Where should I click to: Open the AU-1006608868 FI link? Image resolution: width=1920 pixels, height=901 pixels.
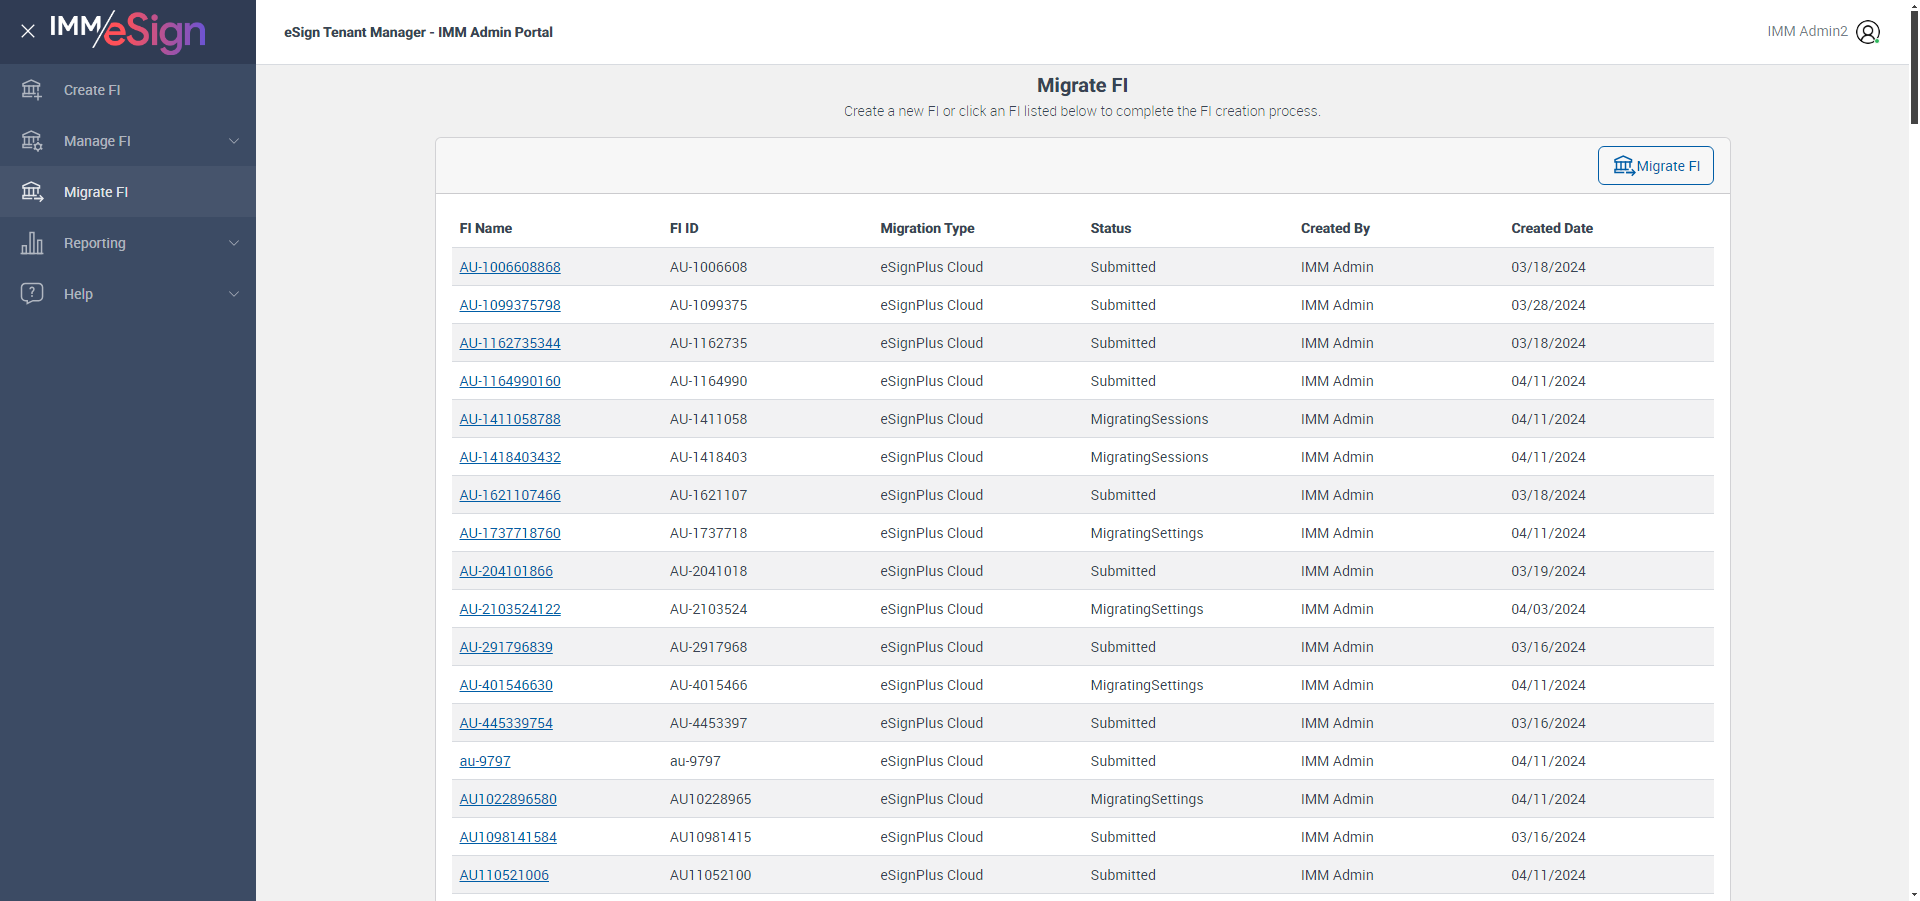point(510,267)
